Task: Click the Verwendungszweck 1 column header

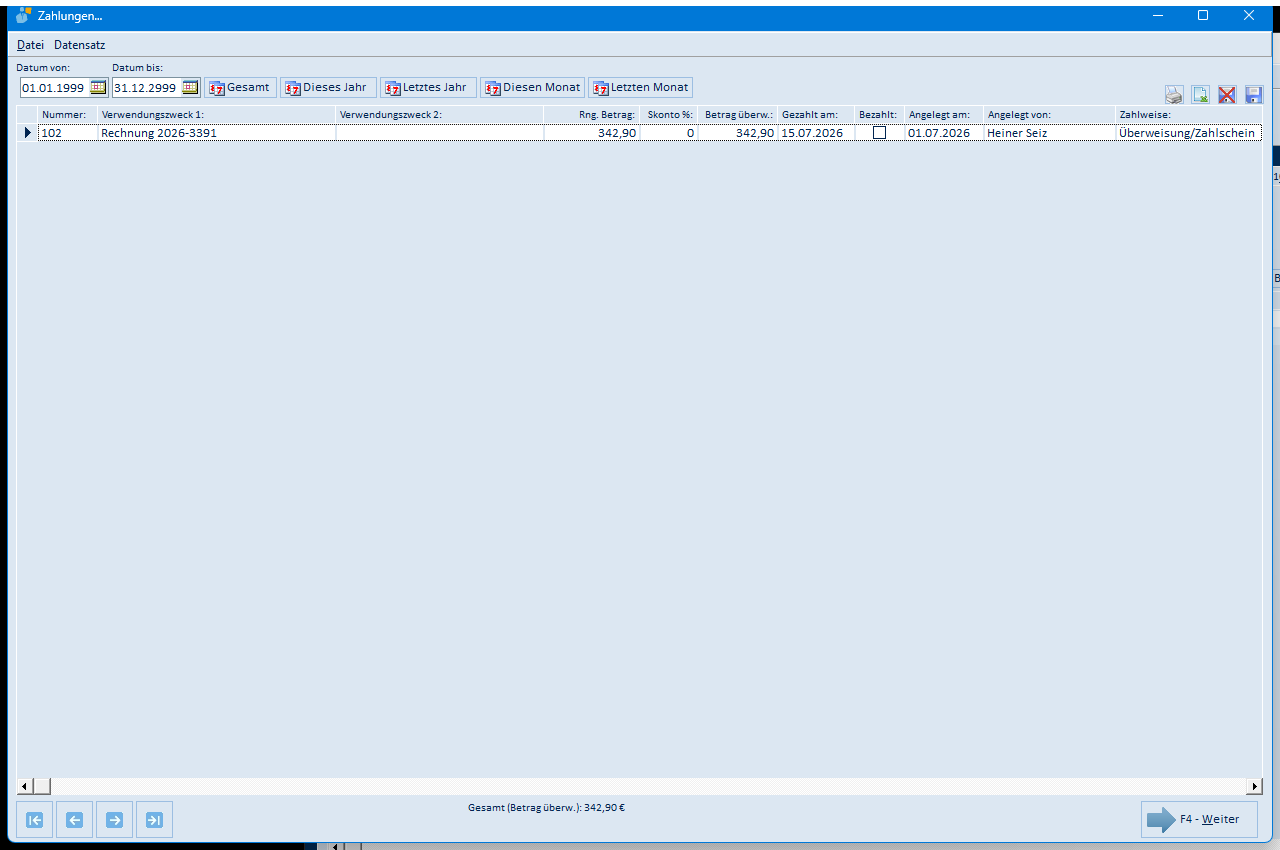Action: (x=216, y=115)
